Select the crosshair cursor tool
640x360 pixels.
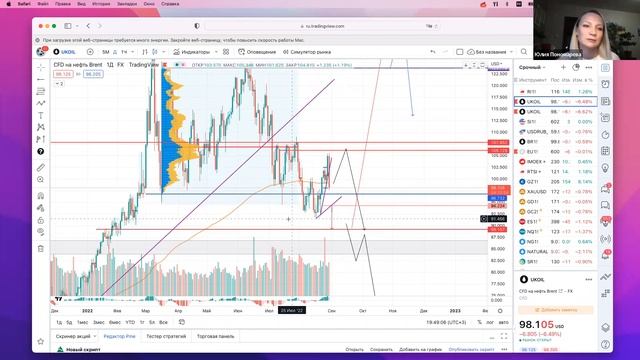coord(40,67)
